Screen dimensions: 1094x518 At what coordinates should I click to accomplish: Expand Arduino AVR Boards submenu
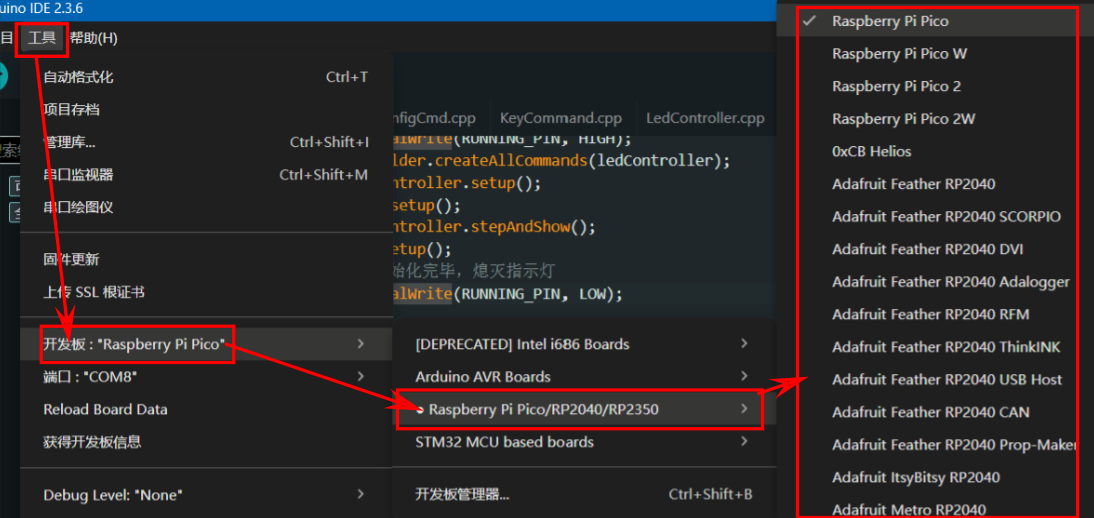pos(584,377)
